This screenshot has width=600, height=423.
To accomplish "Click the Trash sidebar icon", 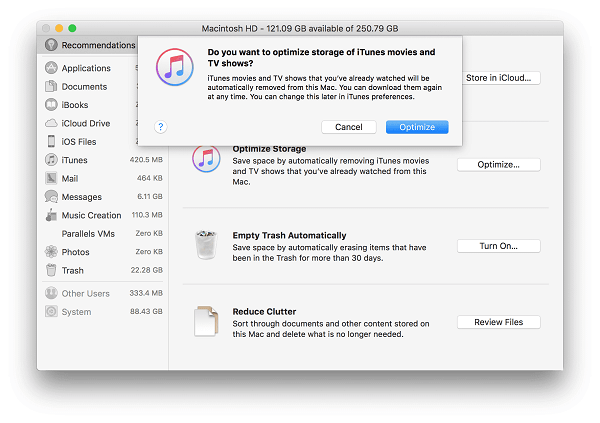I will (x=51, y=270).
